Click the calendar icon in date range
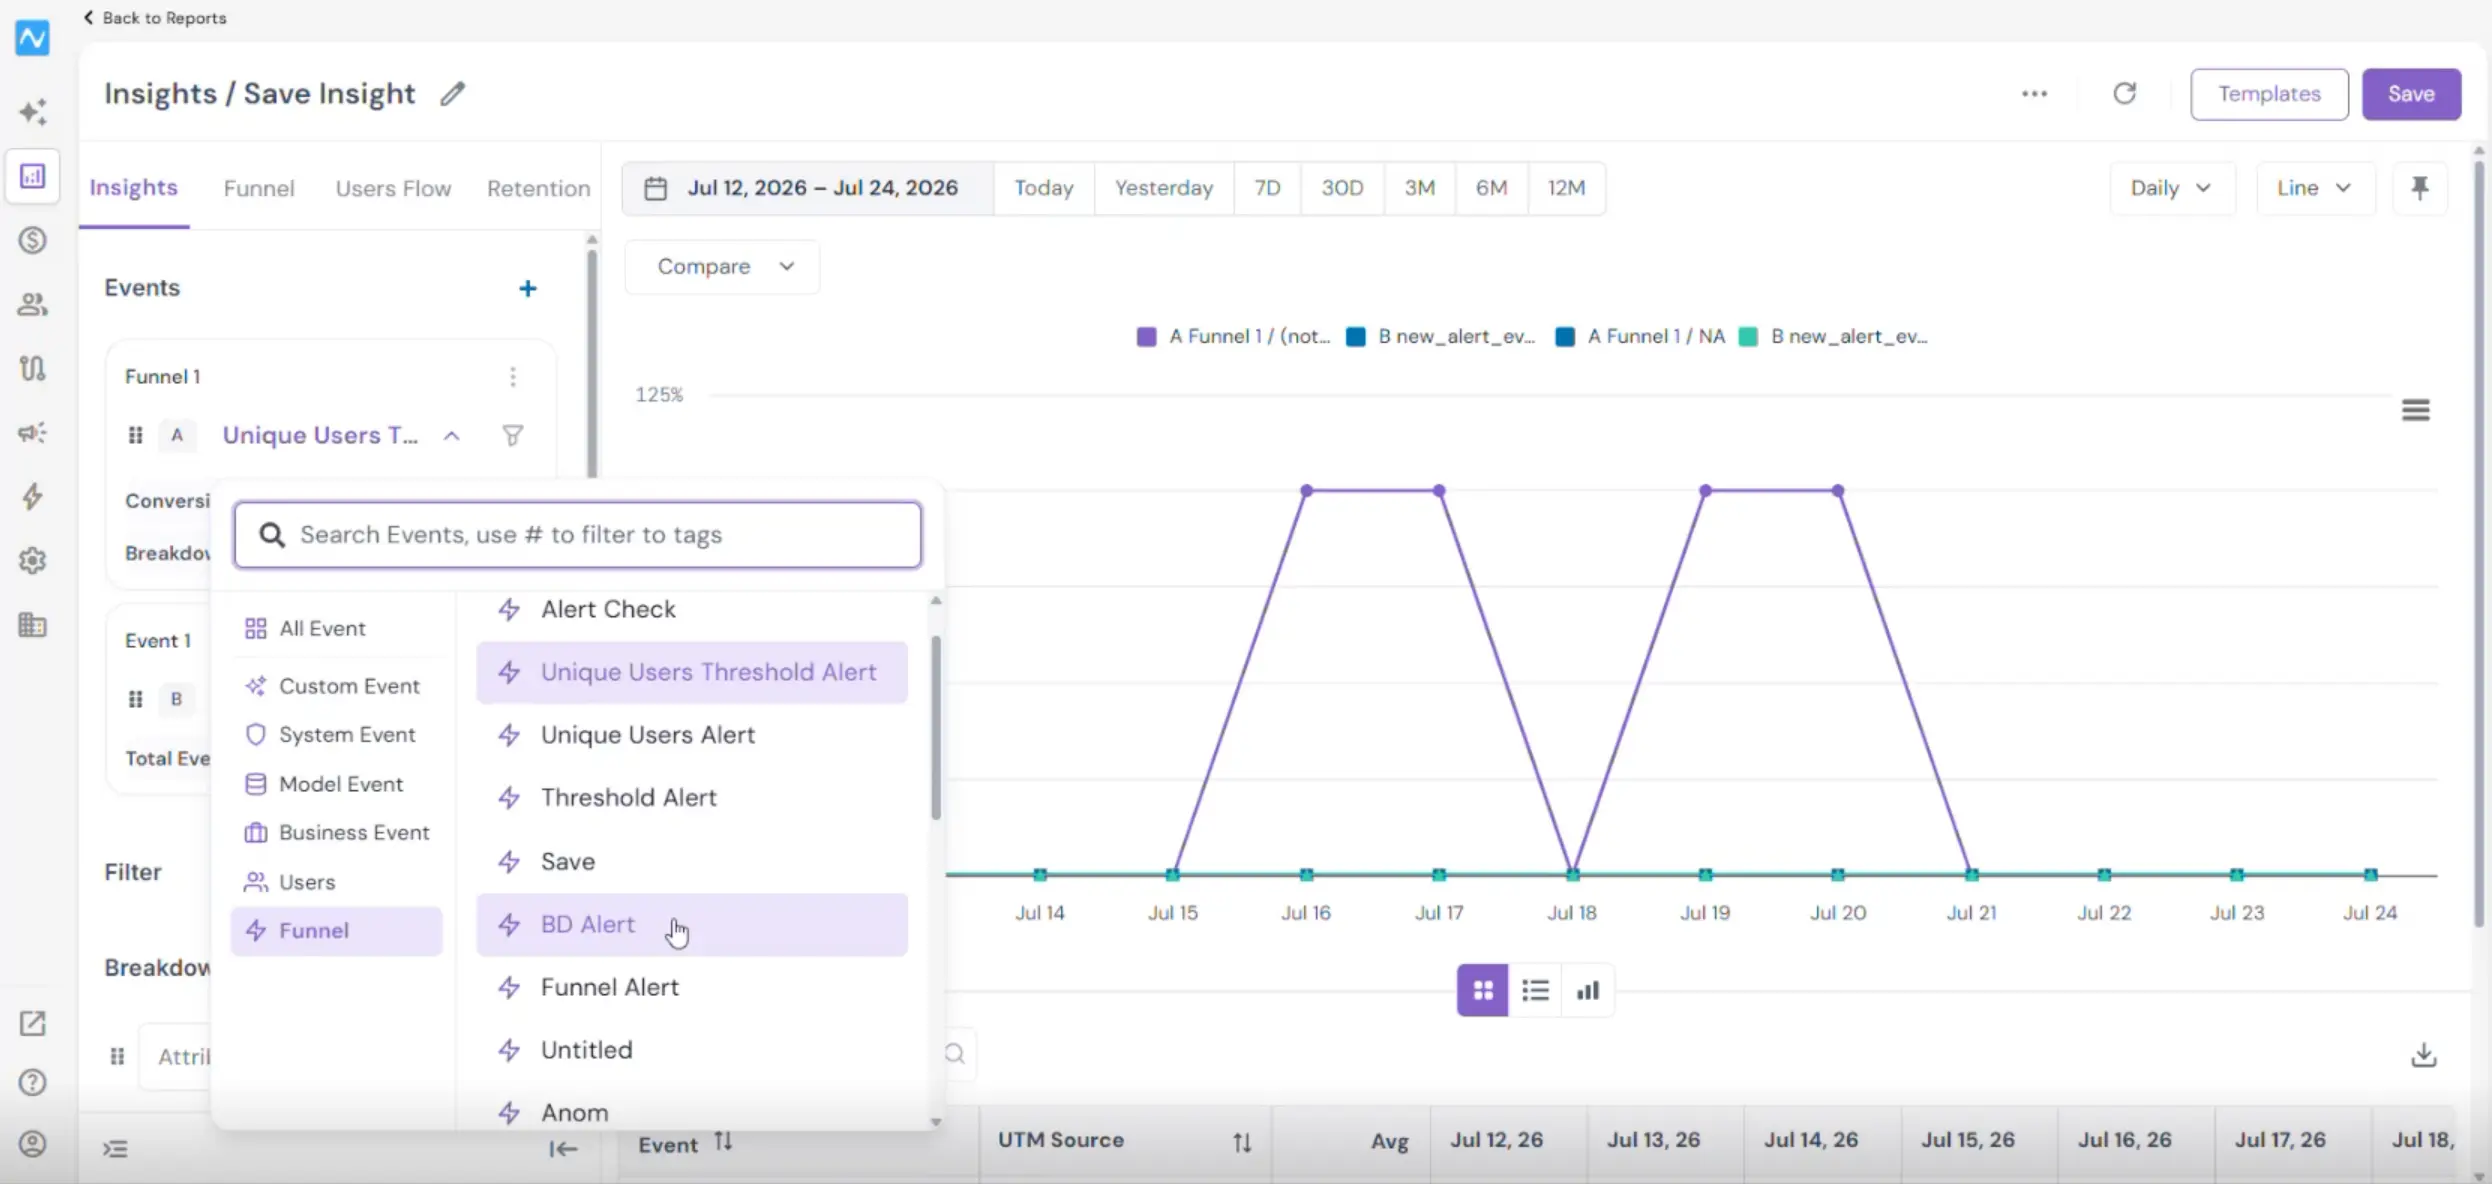 (x=655, y=188)
